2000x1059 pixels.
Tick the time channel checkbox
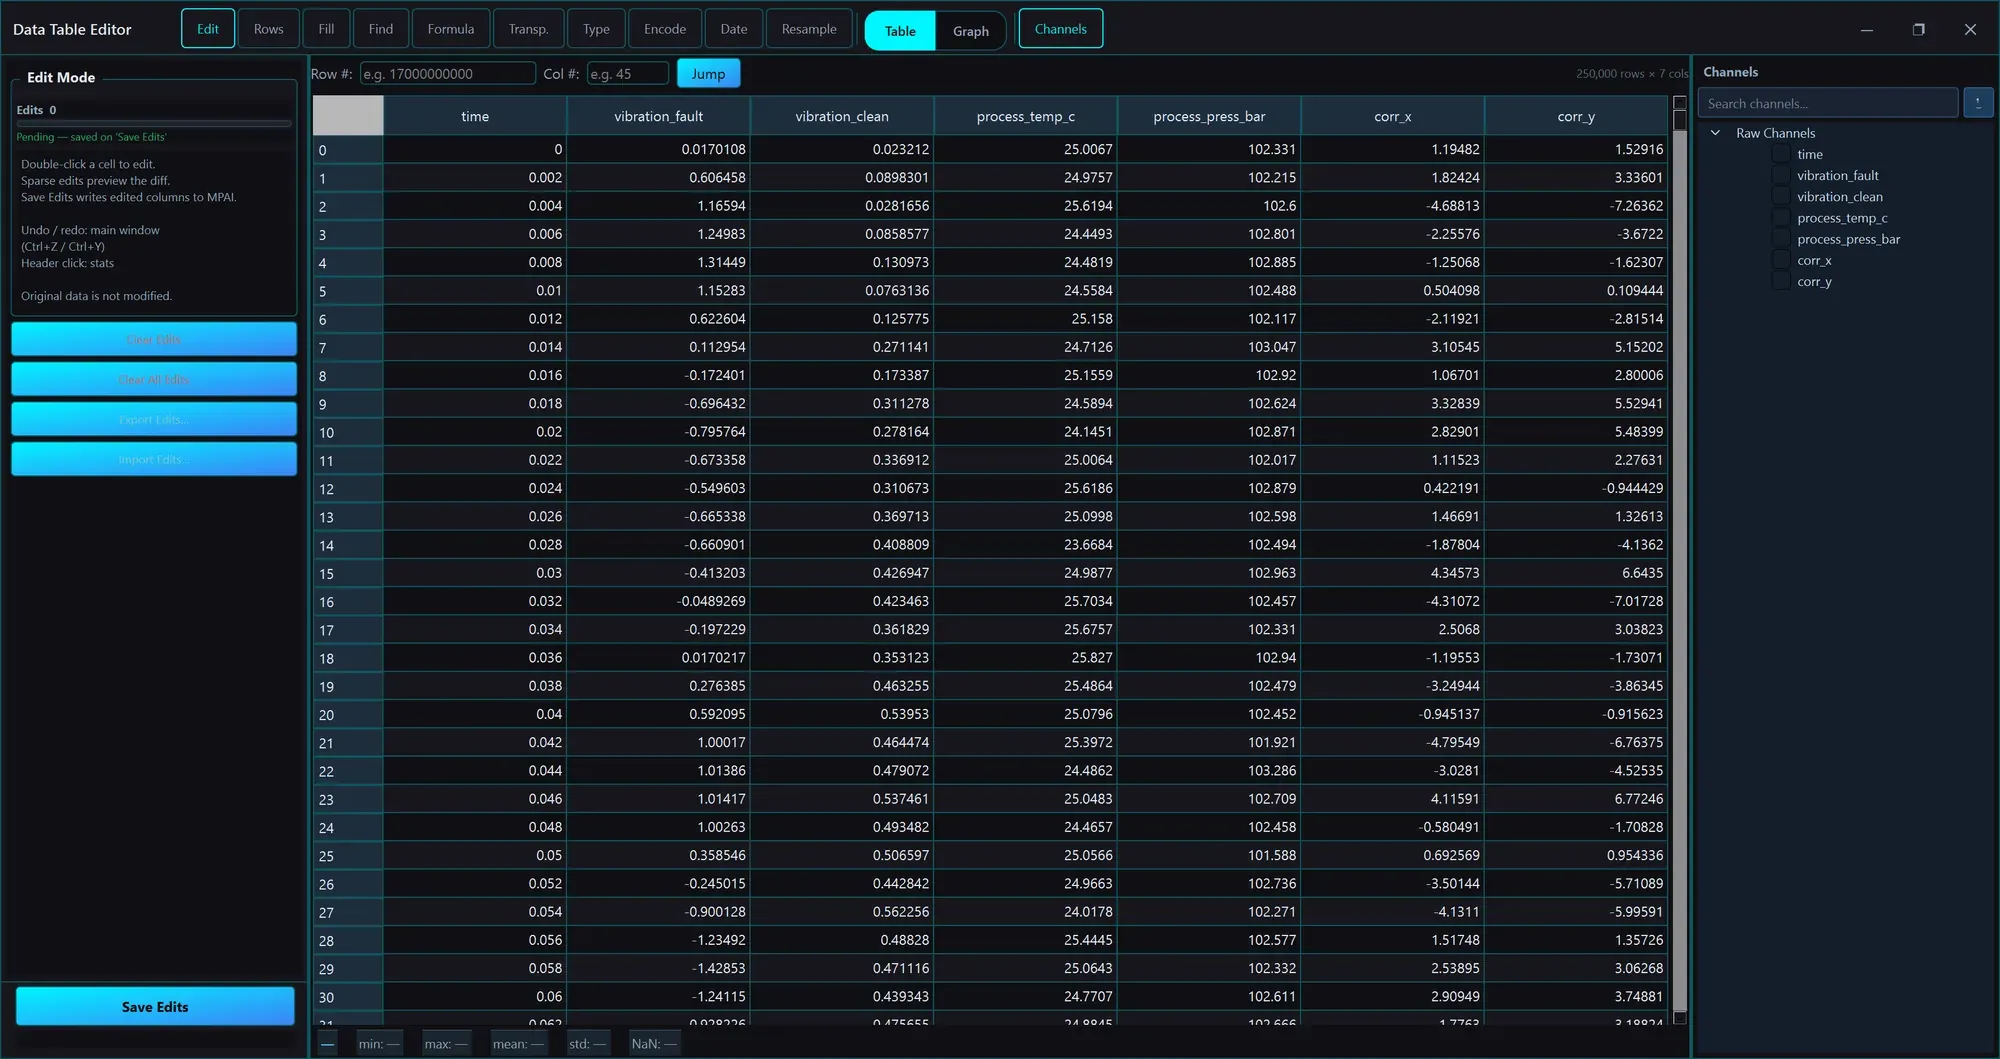click(x=1781, y=154)
